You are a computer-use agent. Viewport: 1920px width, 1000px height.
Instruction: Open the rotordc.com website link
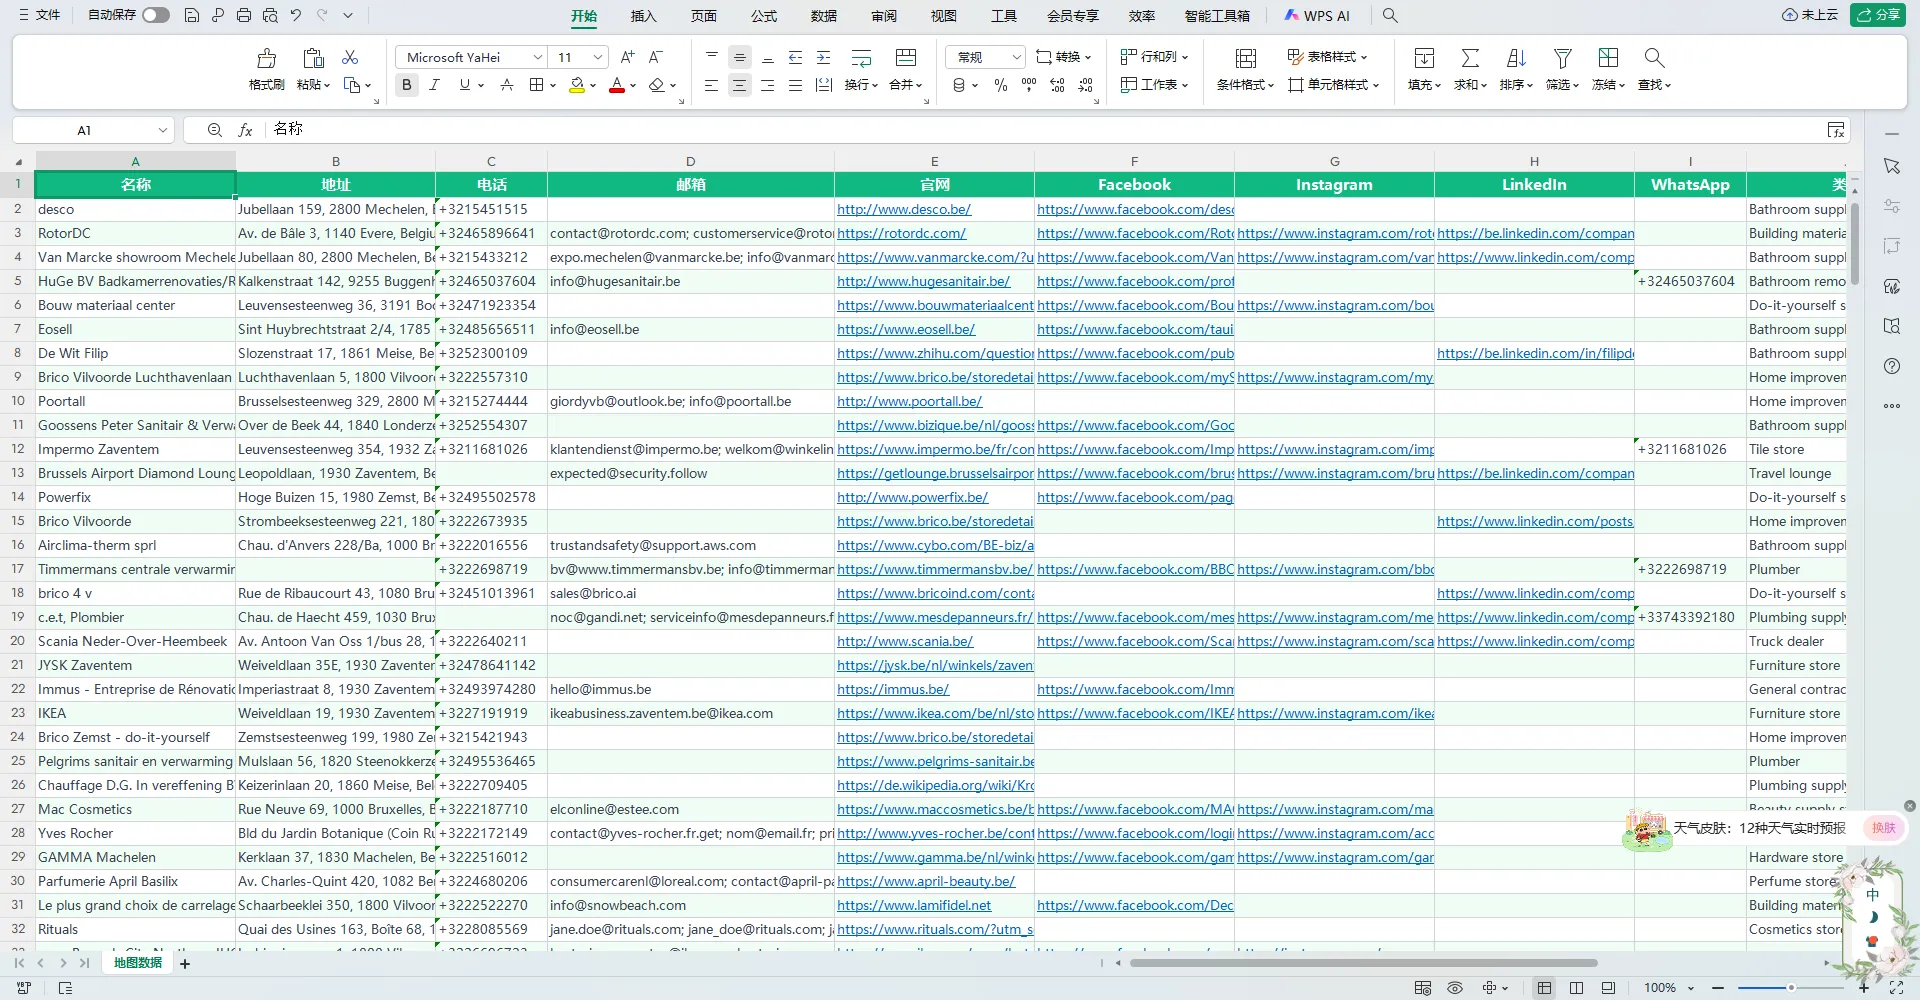902,233
